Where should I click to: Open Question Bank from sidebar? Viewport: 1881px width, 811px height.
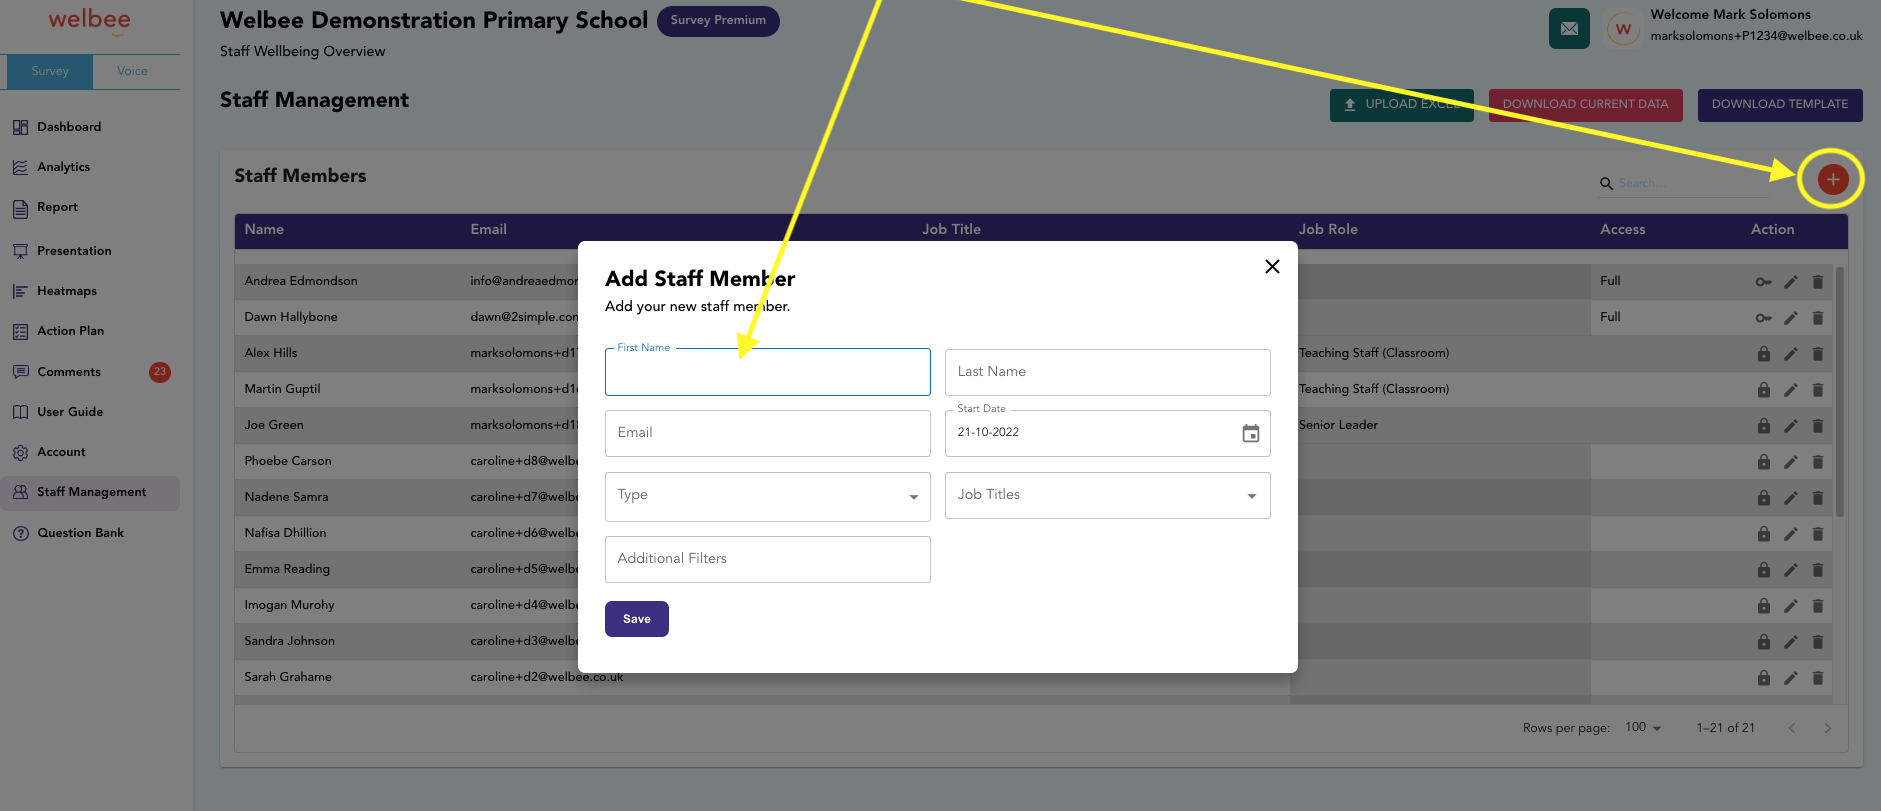click(x=90, y=533)
